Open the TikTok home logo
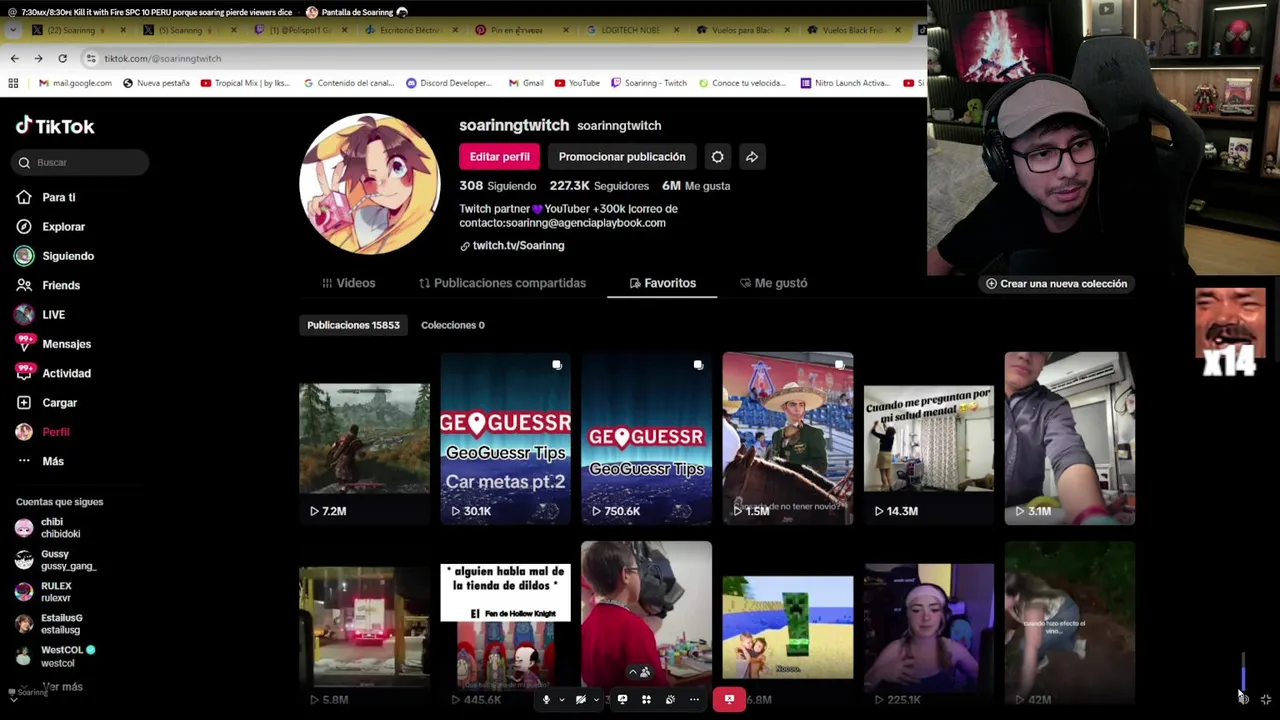 coord(55,126)
